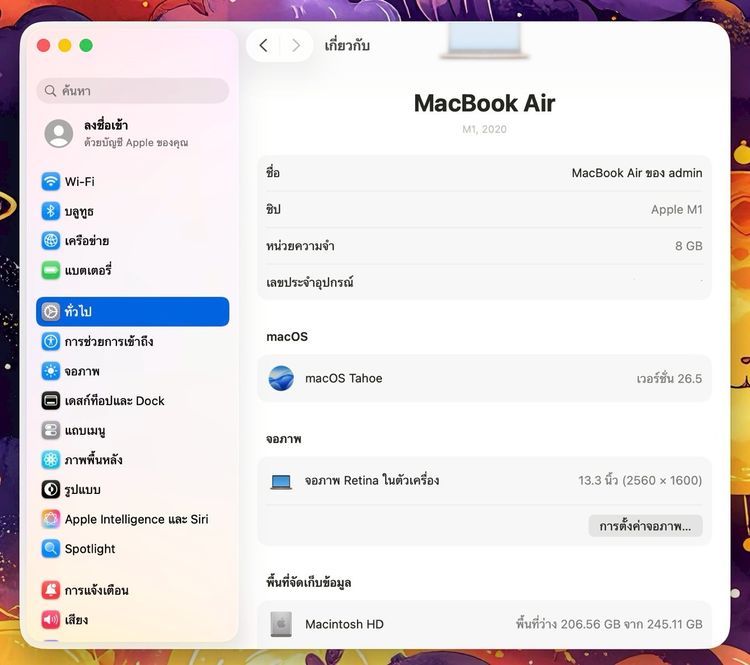Click the ชิป row label
This screenshot has width=750, height=665.
point(273,209)
